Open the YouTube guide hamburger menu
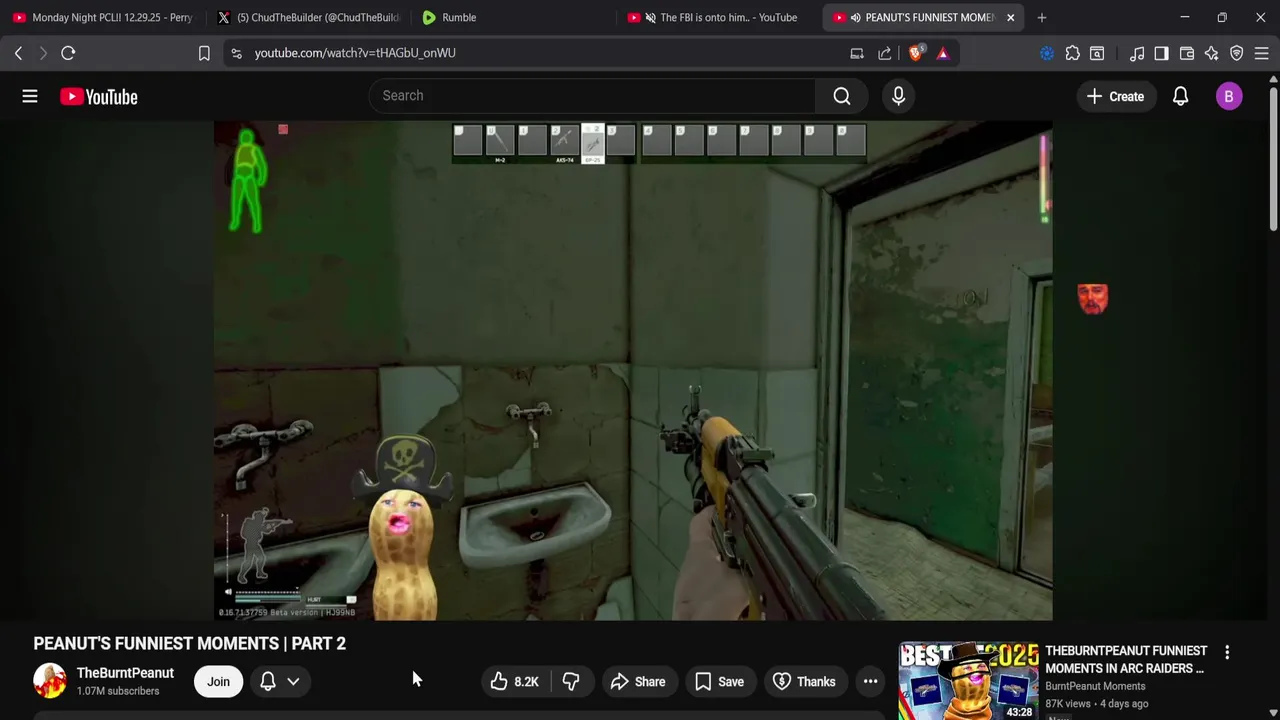1280x720 pixels. click(30, 96)
